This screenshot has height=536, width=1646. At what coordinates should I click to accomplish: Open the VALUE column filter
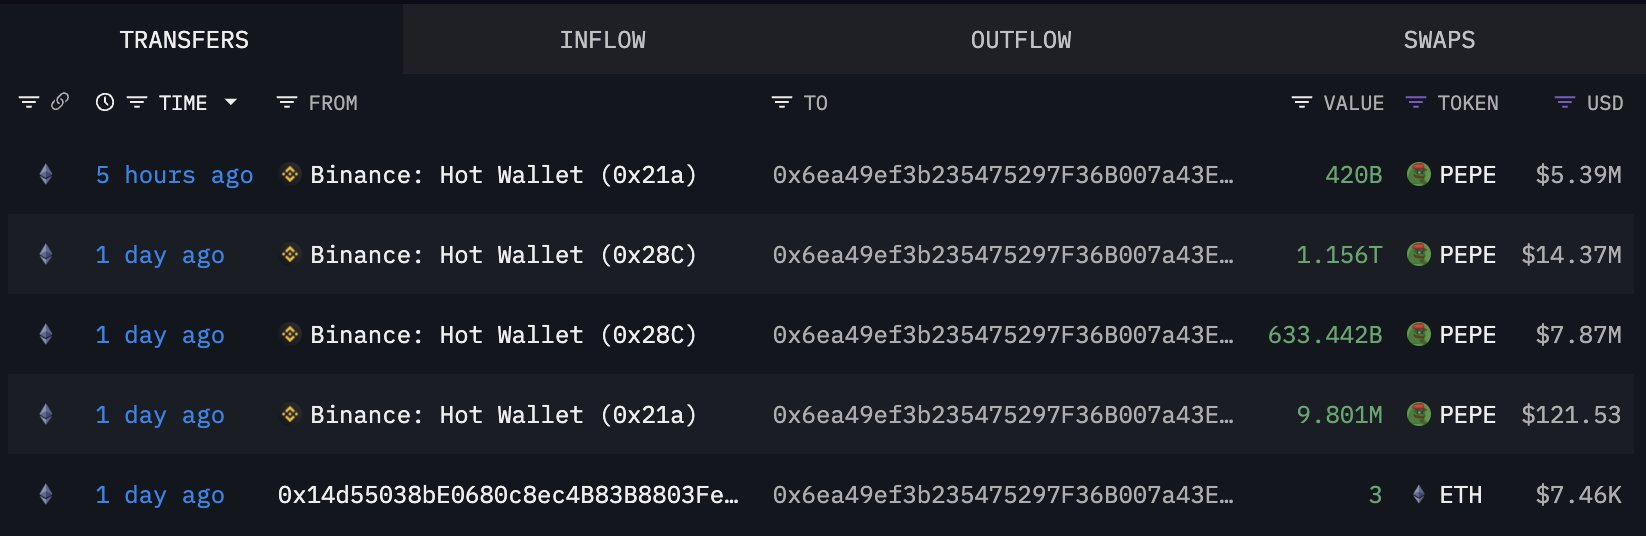1302,102
